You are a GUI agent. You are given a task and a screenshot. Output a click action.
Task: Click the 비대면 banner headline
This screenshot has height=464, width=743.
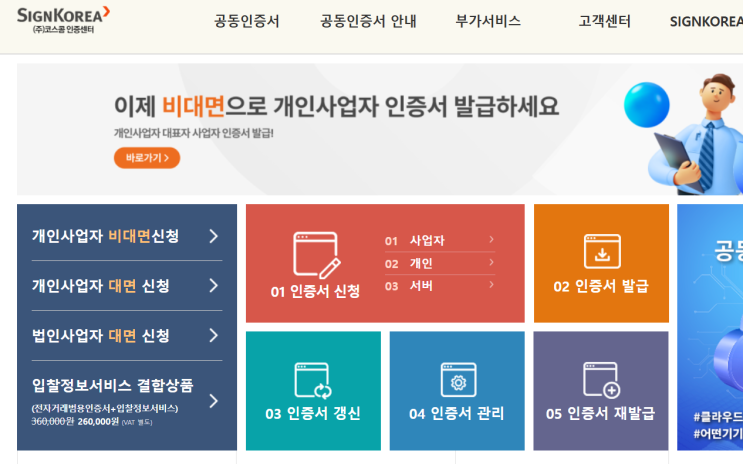(x=336, y=106)
